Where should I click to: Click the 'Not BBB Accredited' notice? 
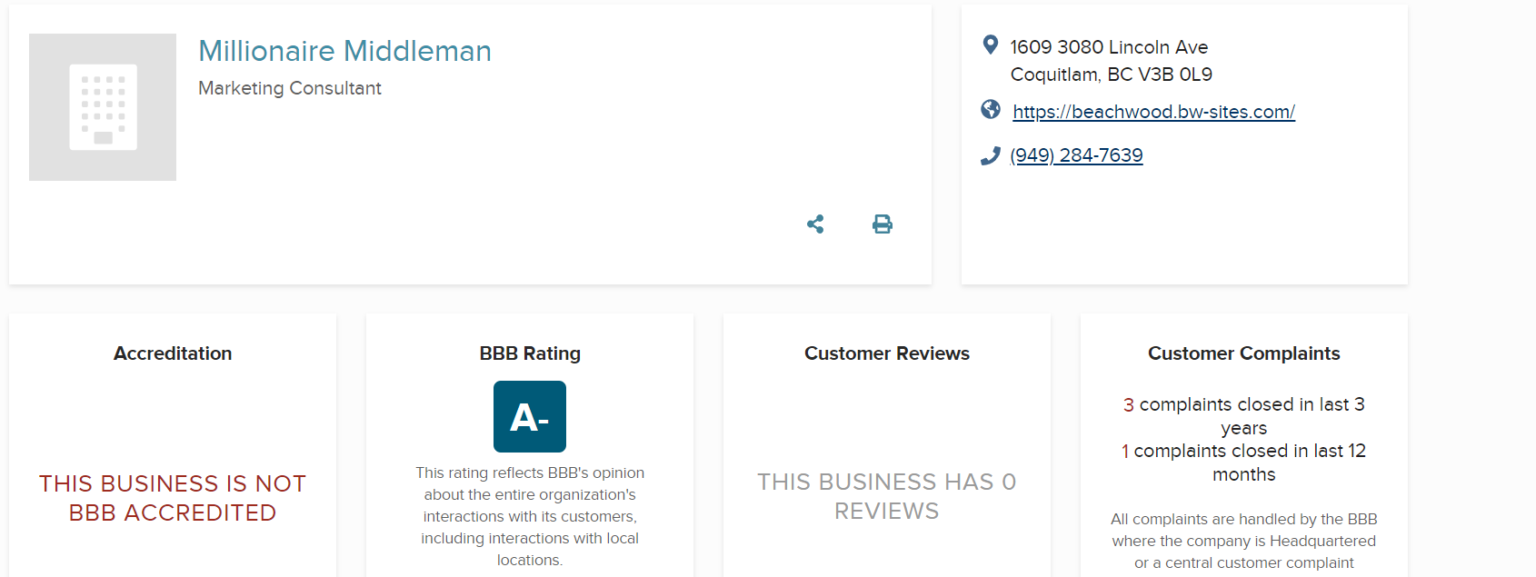click(x=173, y=498)
